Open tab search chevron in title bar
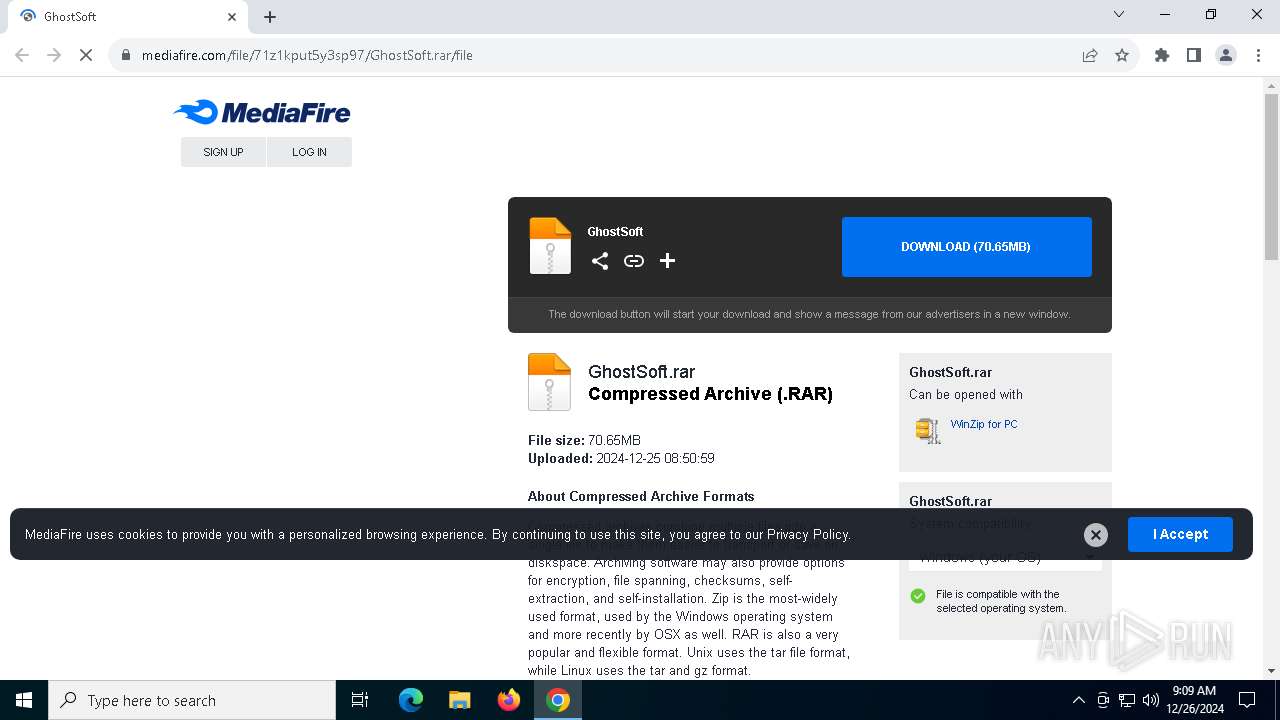The image size is (1280, 720). tap(1119, 14)
